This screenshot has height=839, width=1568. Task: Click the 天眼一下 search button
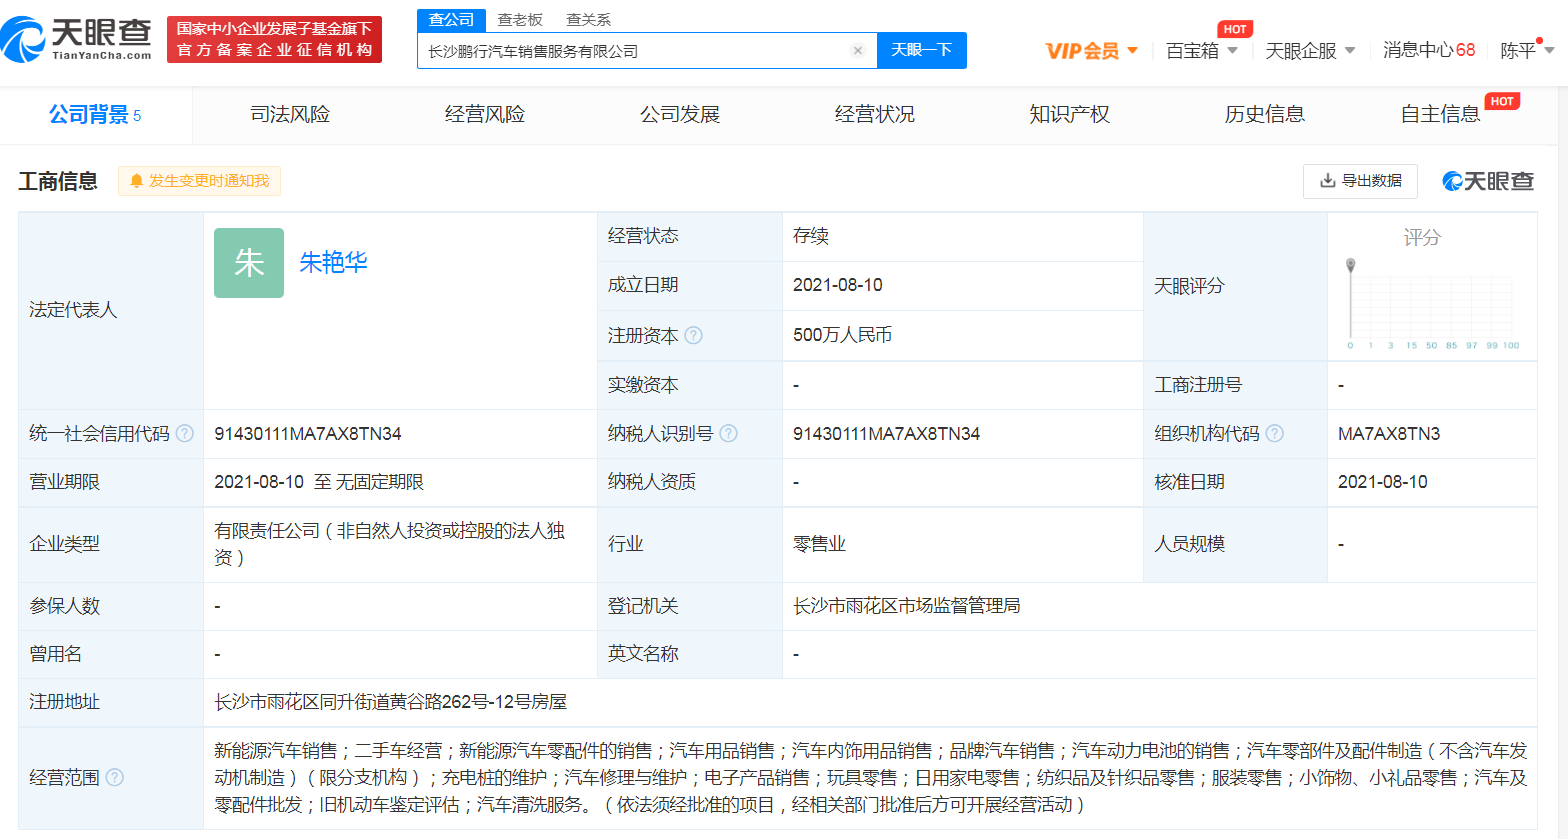[x=921, y=51]
